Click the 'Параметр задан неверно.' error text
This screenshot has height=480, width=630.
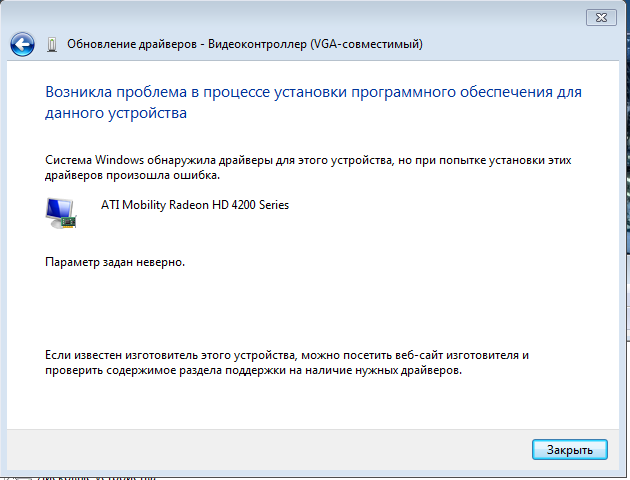tap(115, 262)
